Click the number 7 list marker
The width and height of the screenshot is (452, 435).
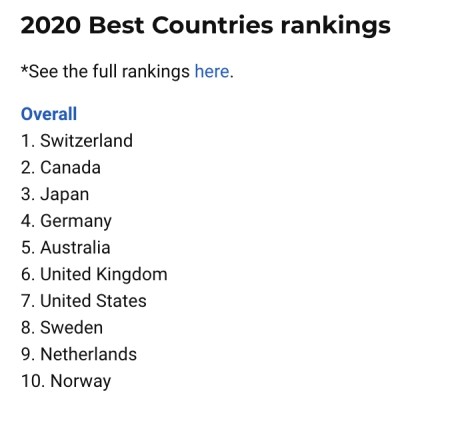pyautogui.click(x=28, y=301)
